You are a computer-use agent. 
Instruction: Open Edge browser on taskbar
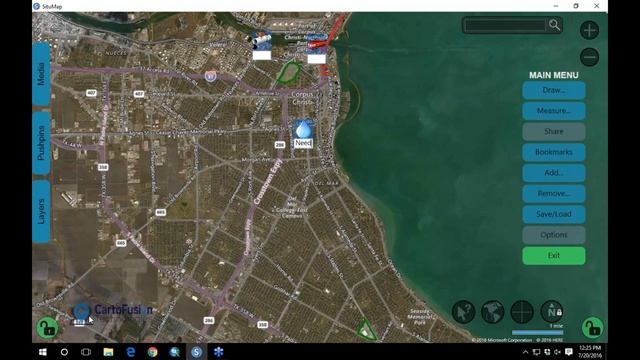(x=131, y=352)
